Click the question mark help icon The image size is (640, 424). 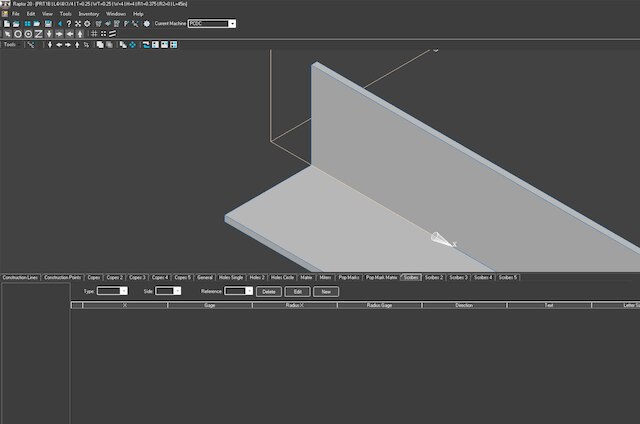pos(68,23)
